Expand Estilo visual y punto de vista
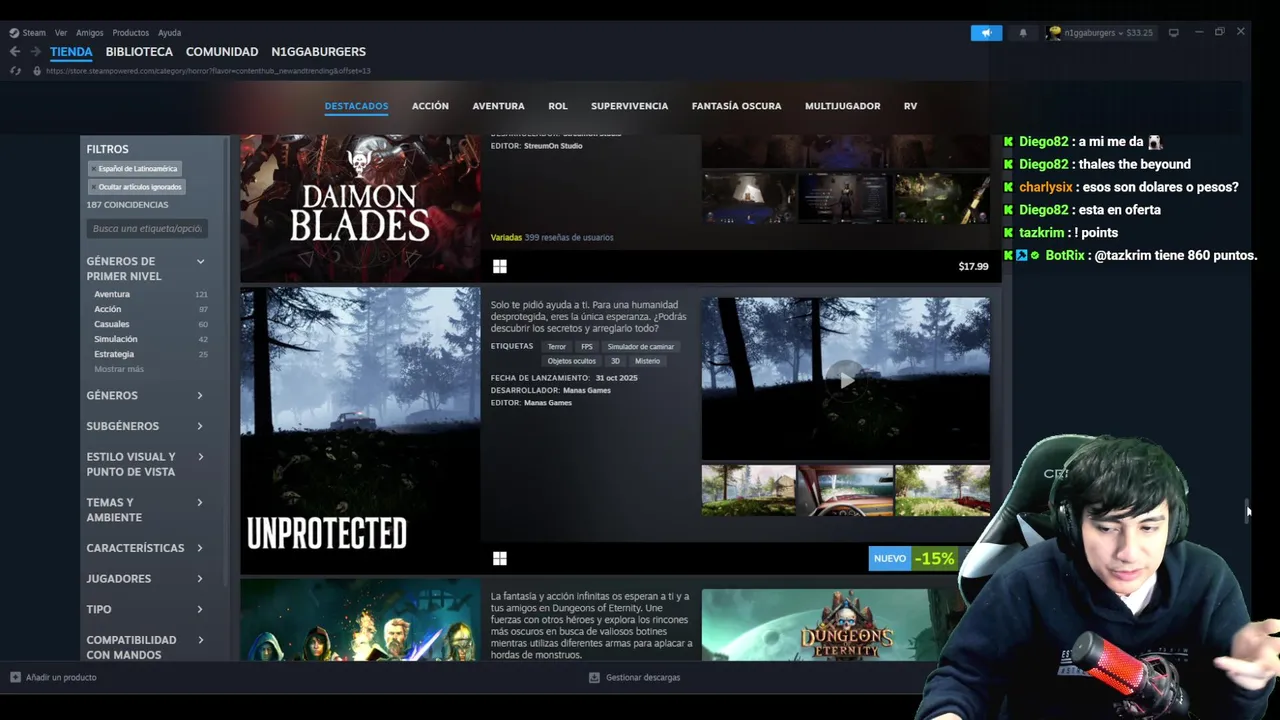1280x720 pixels. click(x=200, y=457)
